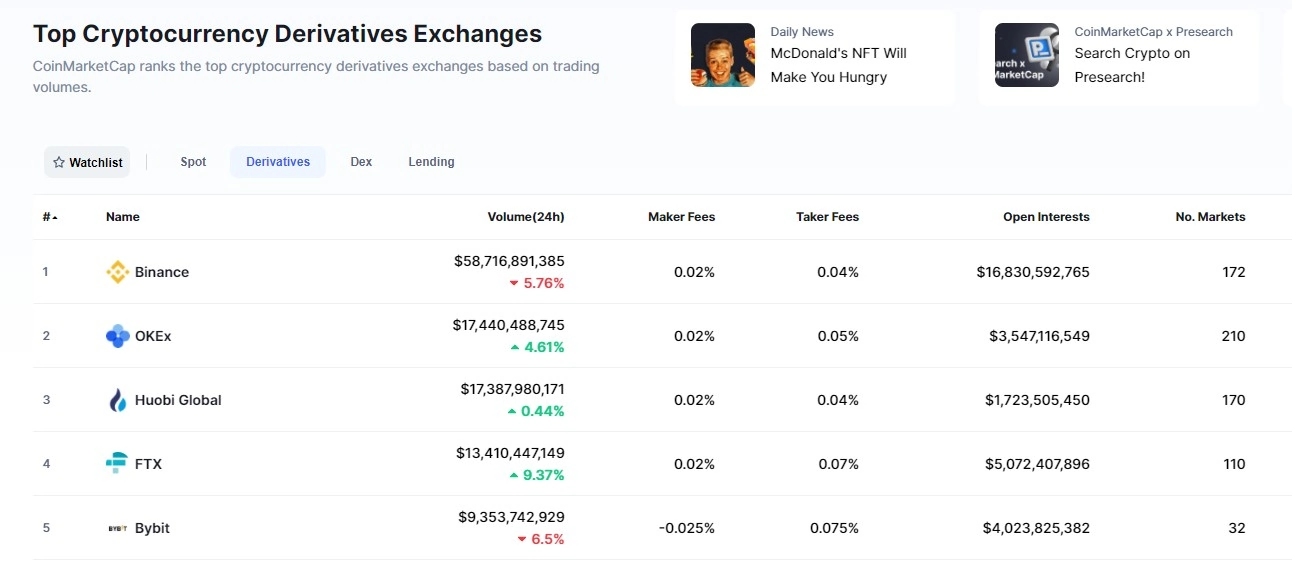The image size is (1292, 561).
Task: Sort by No. Markets column header
Action: pyautogui.click(x=1211, y=217)
